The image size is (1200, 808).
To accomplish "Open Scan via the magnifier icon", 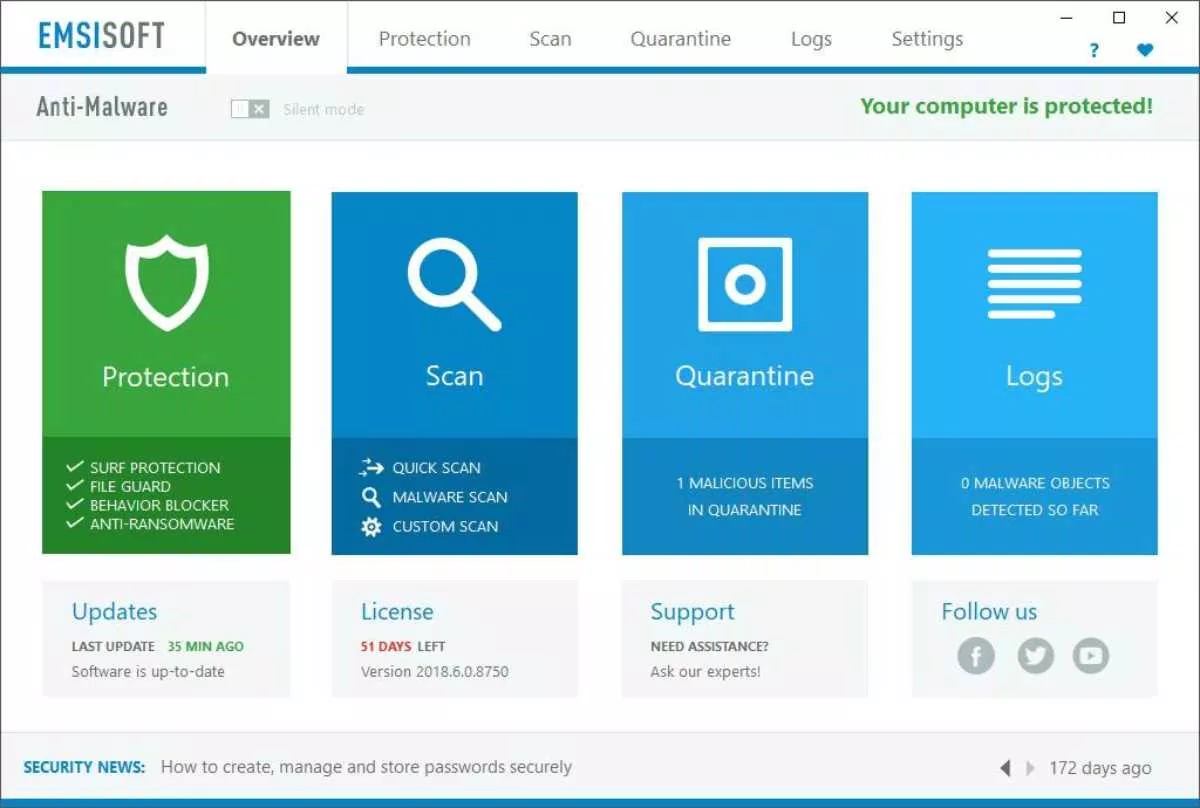I will 455,280.
